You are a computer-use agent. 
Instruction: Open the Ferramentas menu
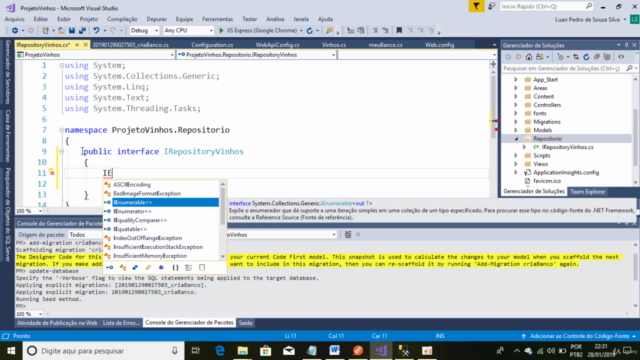pos(217,19)
